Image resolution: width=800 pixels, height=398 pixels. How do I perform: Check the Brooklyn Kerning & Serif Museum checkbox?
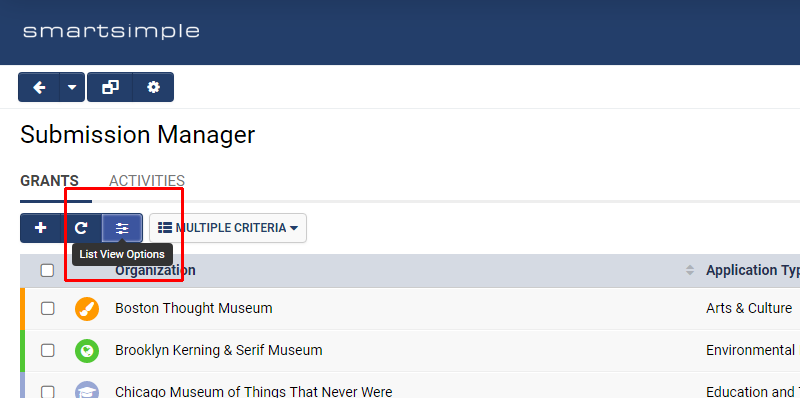(x=47, y=350)
